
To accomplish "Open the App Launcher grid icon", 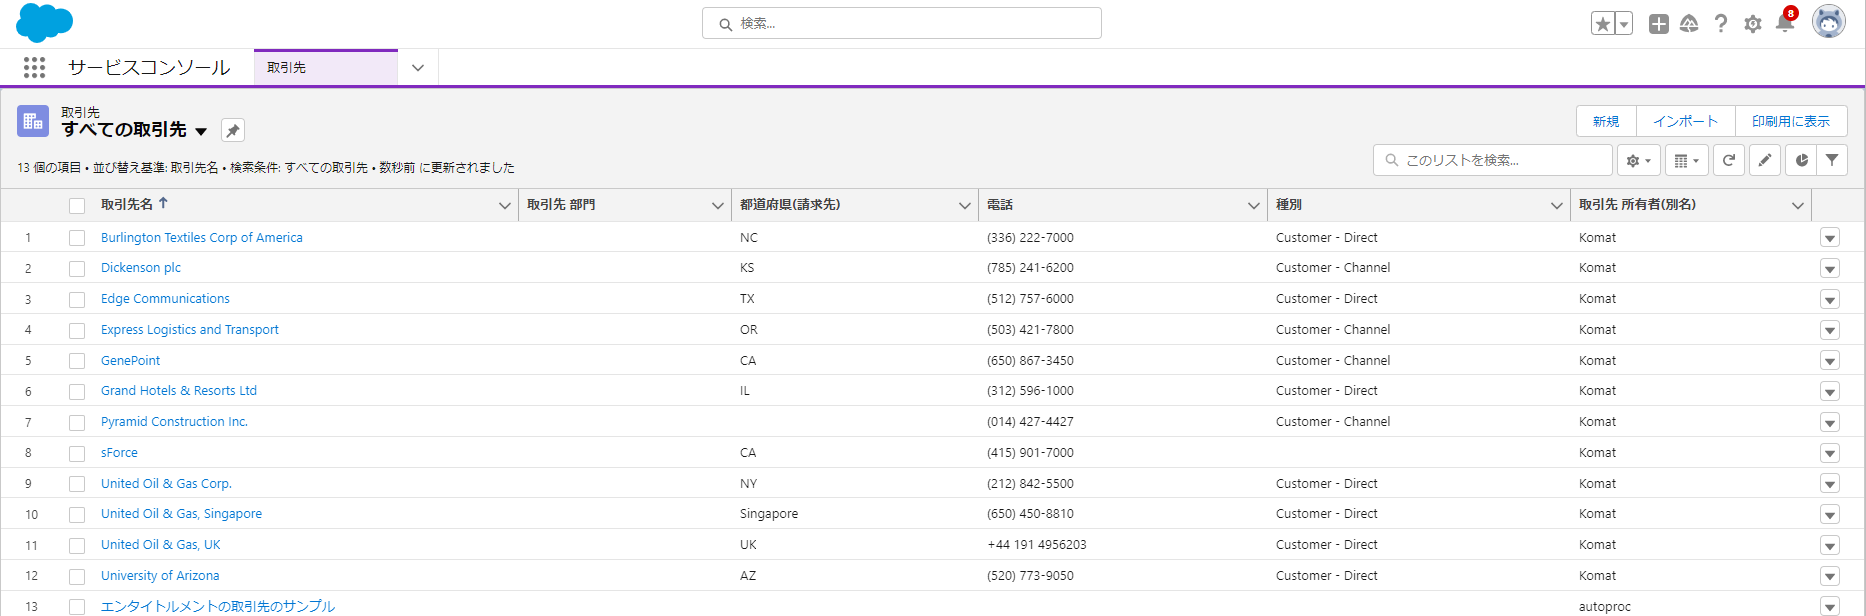I will click(34, 67).
